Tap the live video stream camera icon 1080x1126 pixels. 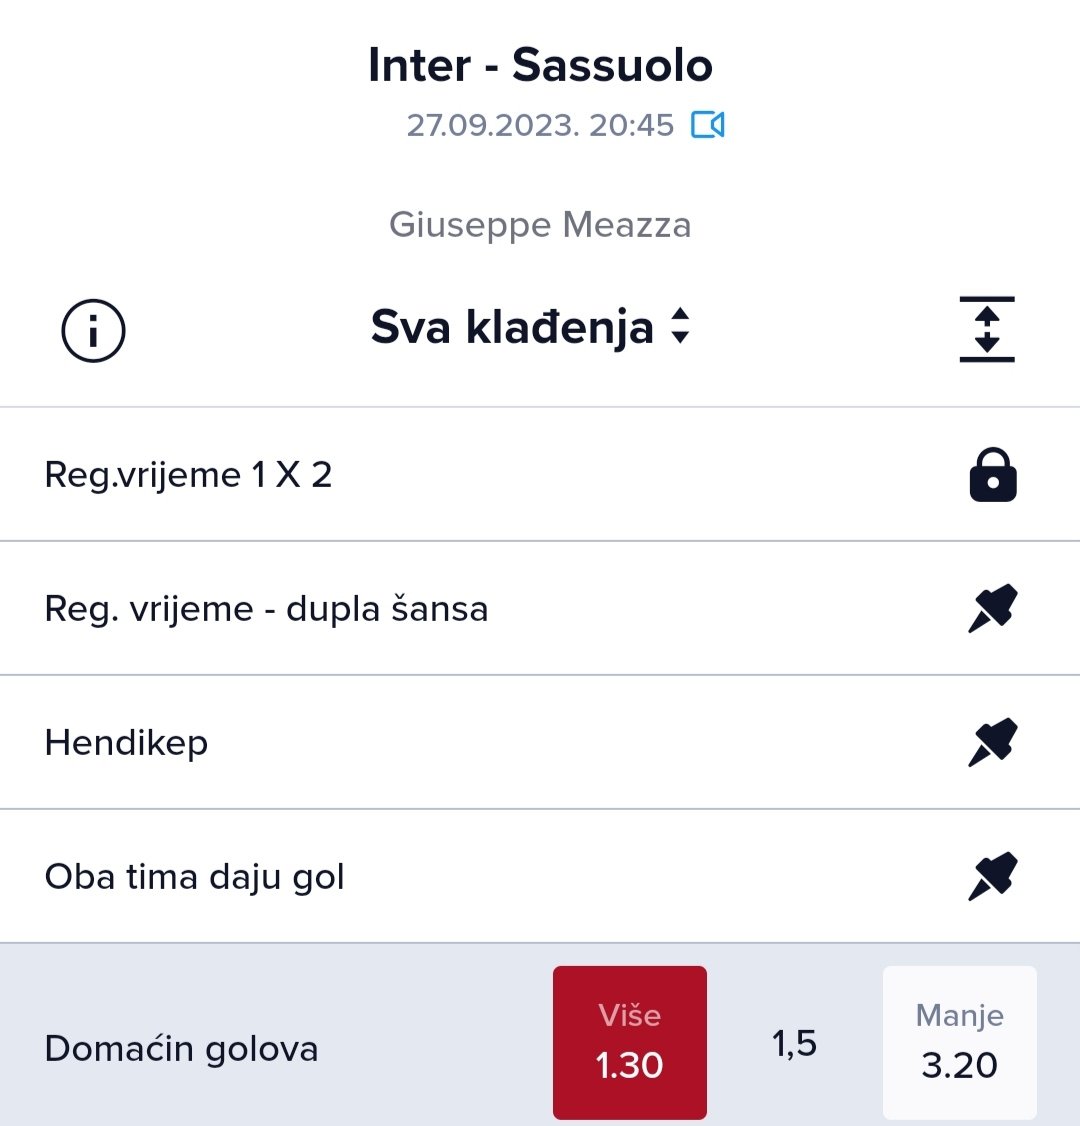[x=708, y=125]
